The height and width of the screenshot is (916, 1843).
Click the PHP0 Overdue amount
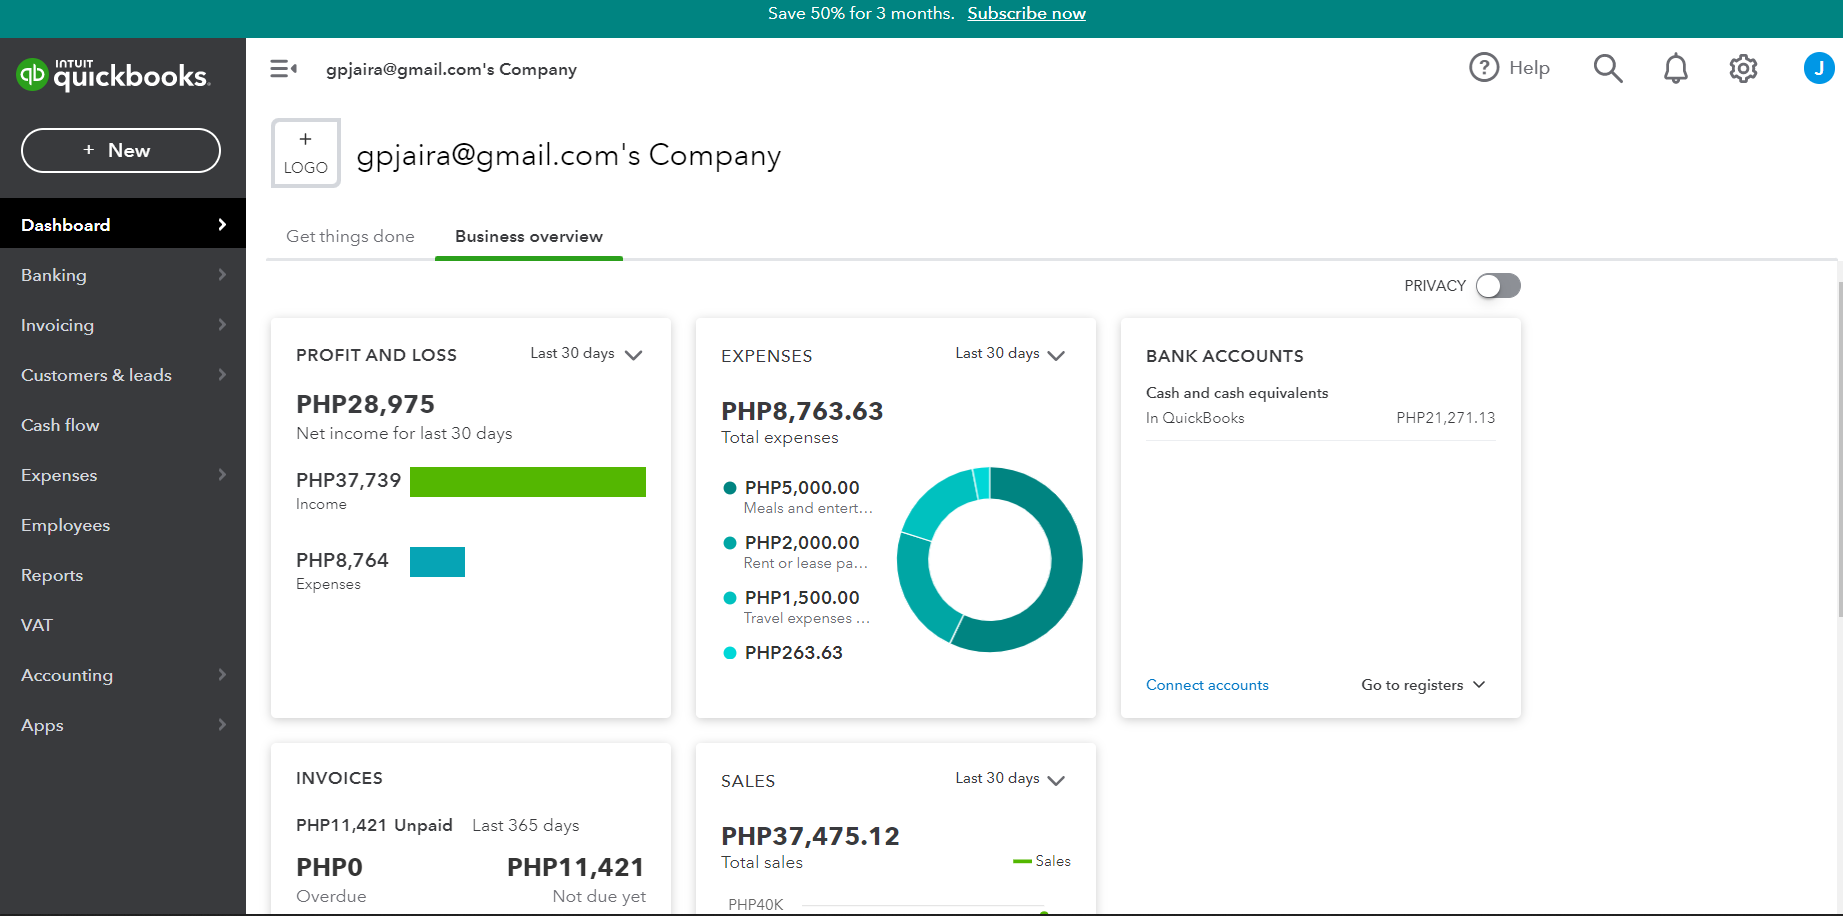pos(329,867)
